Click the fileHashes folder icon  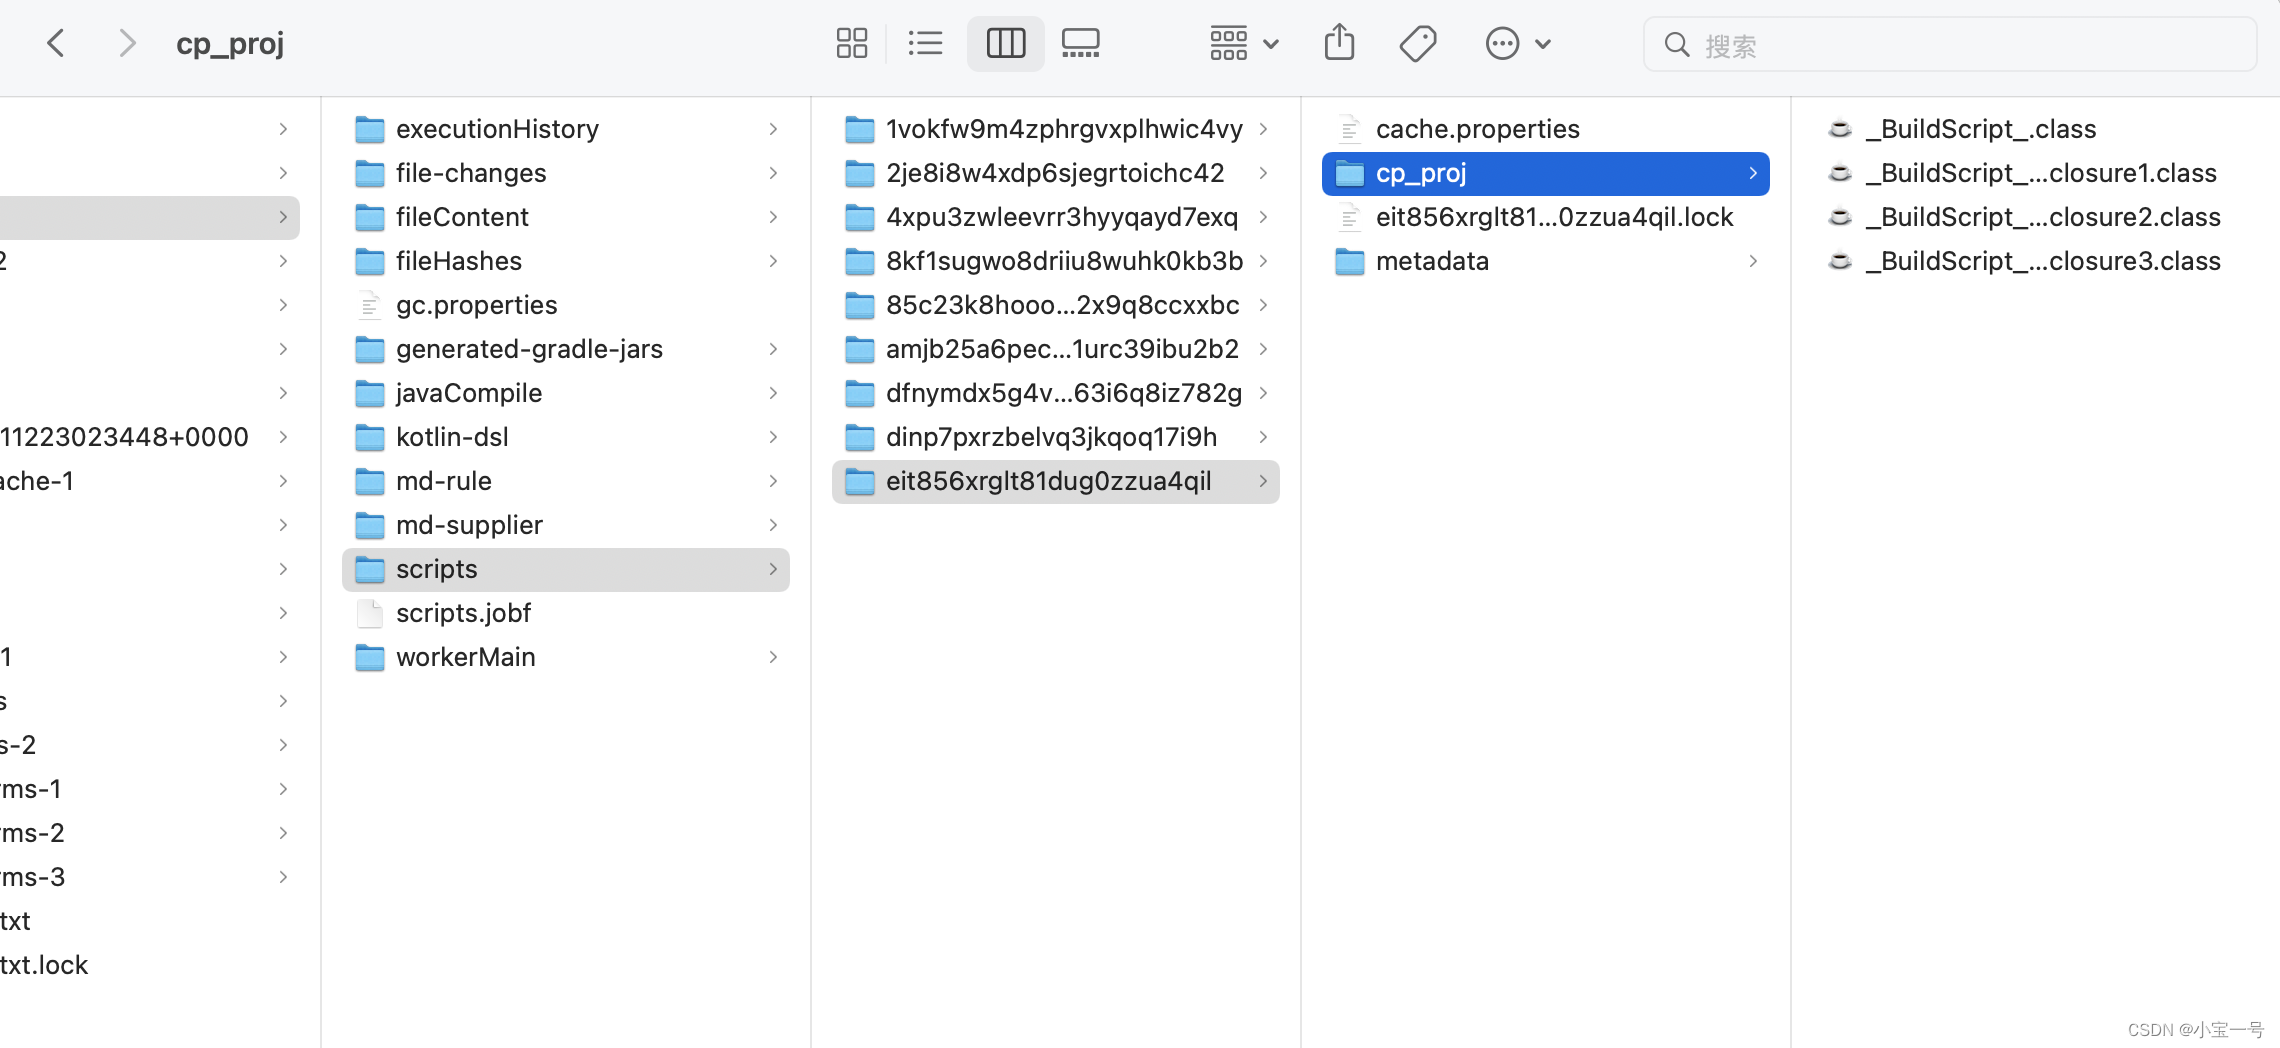[x=370, y=262]
